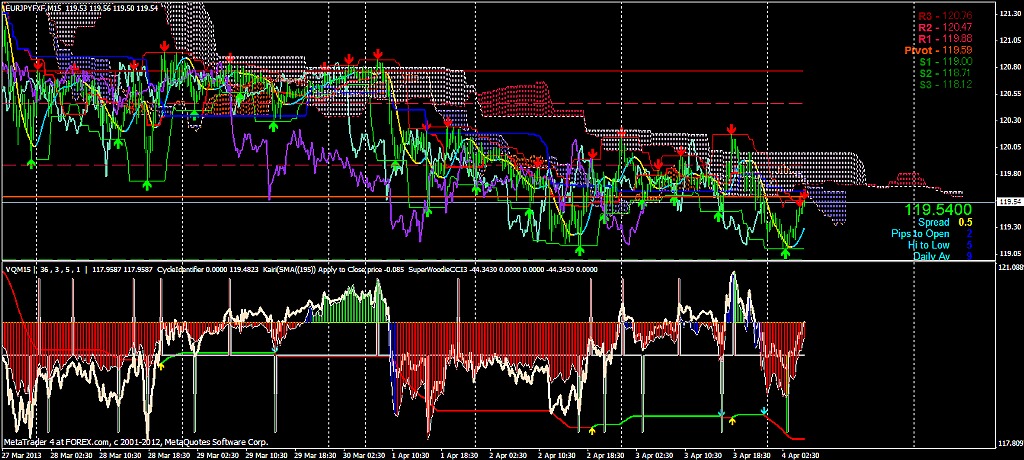Select the 121.30 level on price scale
The height and width of the screenshot is (460, 1024).
1009,15
